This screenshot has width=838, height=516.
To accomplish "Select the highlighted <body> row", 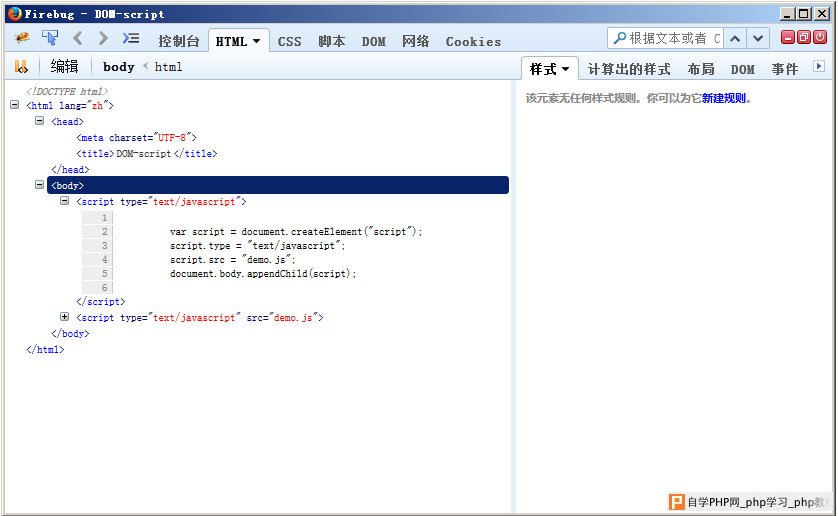I will [278, 185].
